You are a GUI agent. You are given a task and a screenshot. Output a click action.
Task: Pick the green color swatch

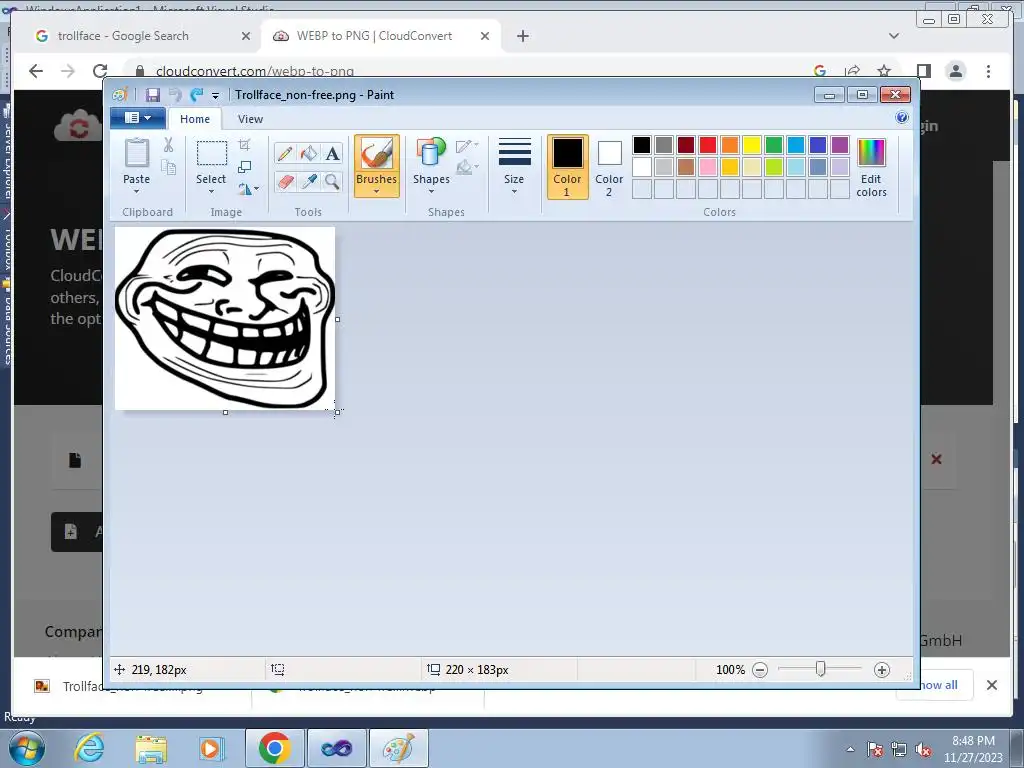point(774,144)
